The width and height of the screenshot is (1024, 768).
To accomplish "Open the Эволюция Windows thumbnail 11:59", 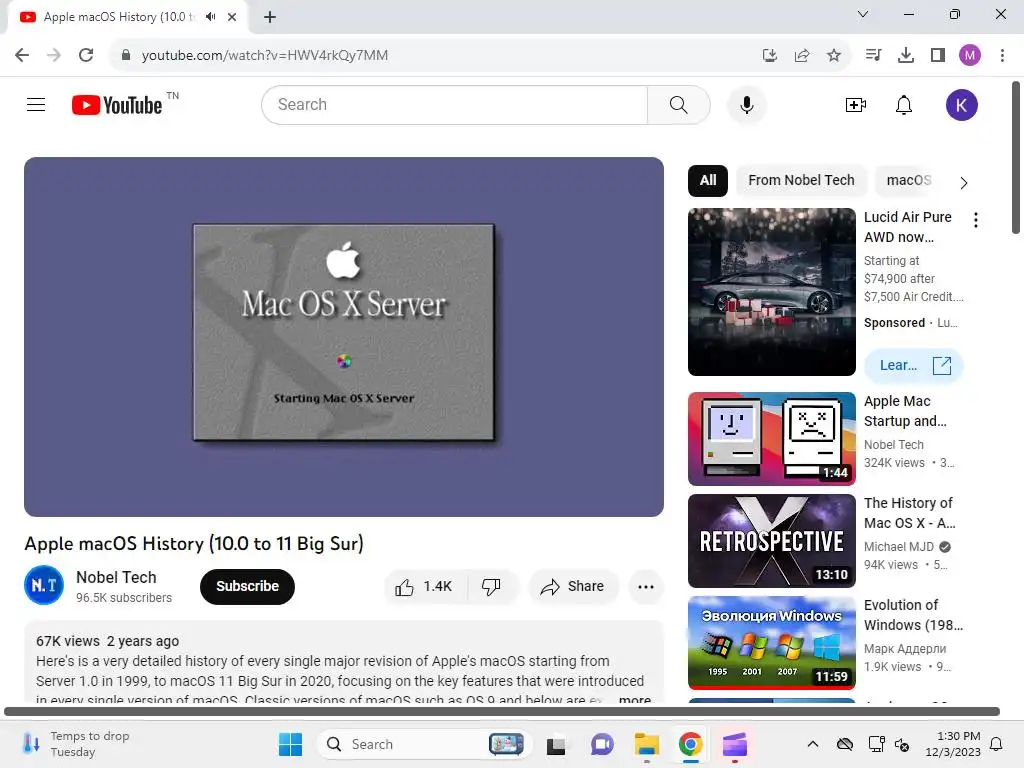I will click(x=772, y=643).
